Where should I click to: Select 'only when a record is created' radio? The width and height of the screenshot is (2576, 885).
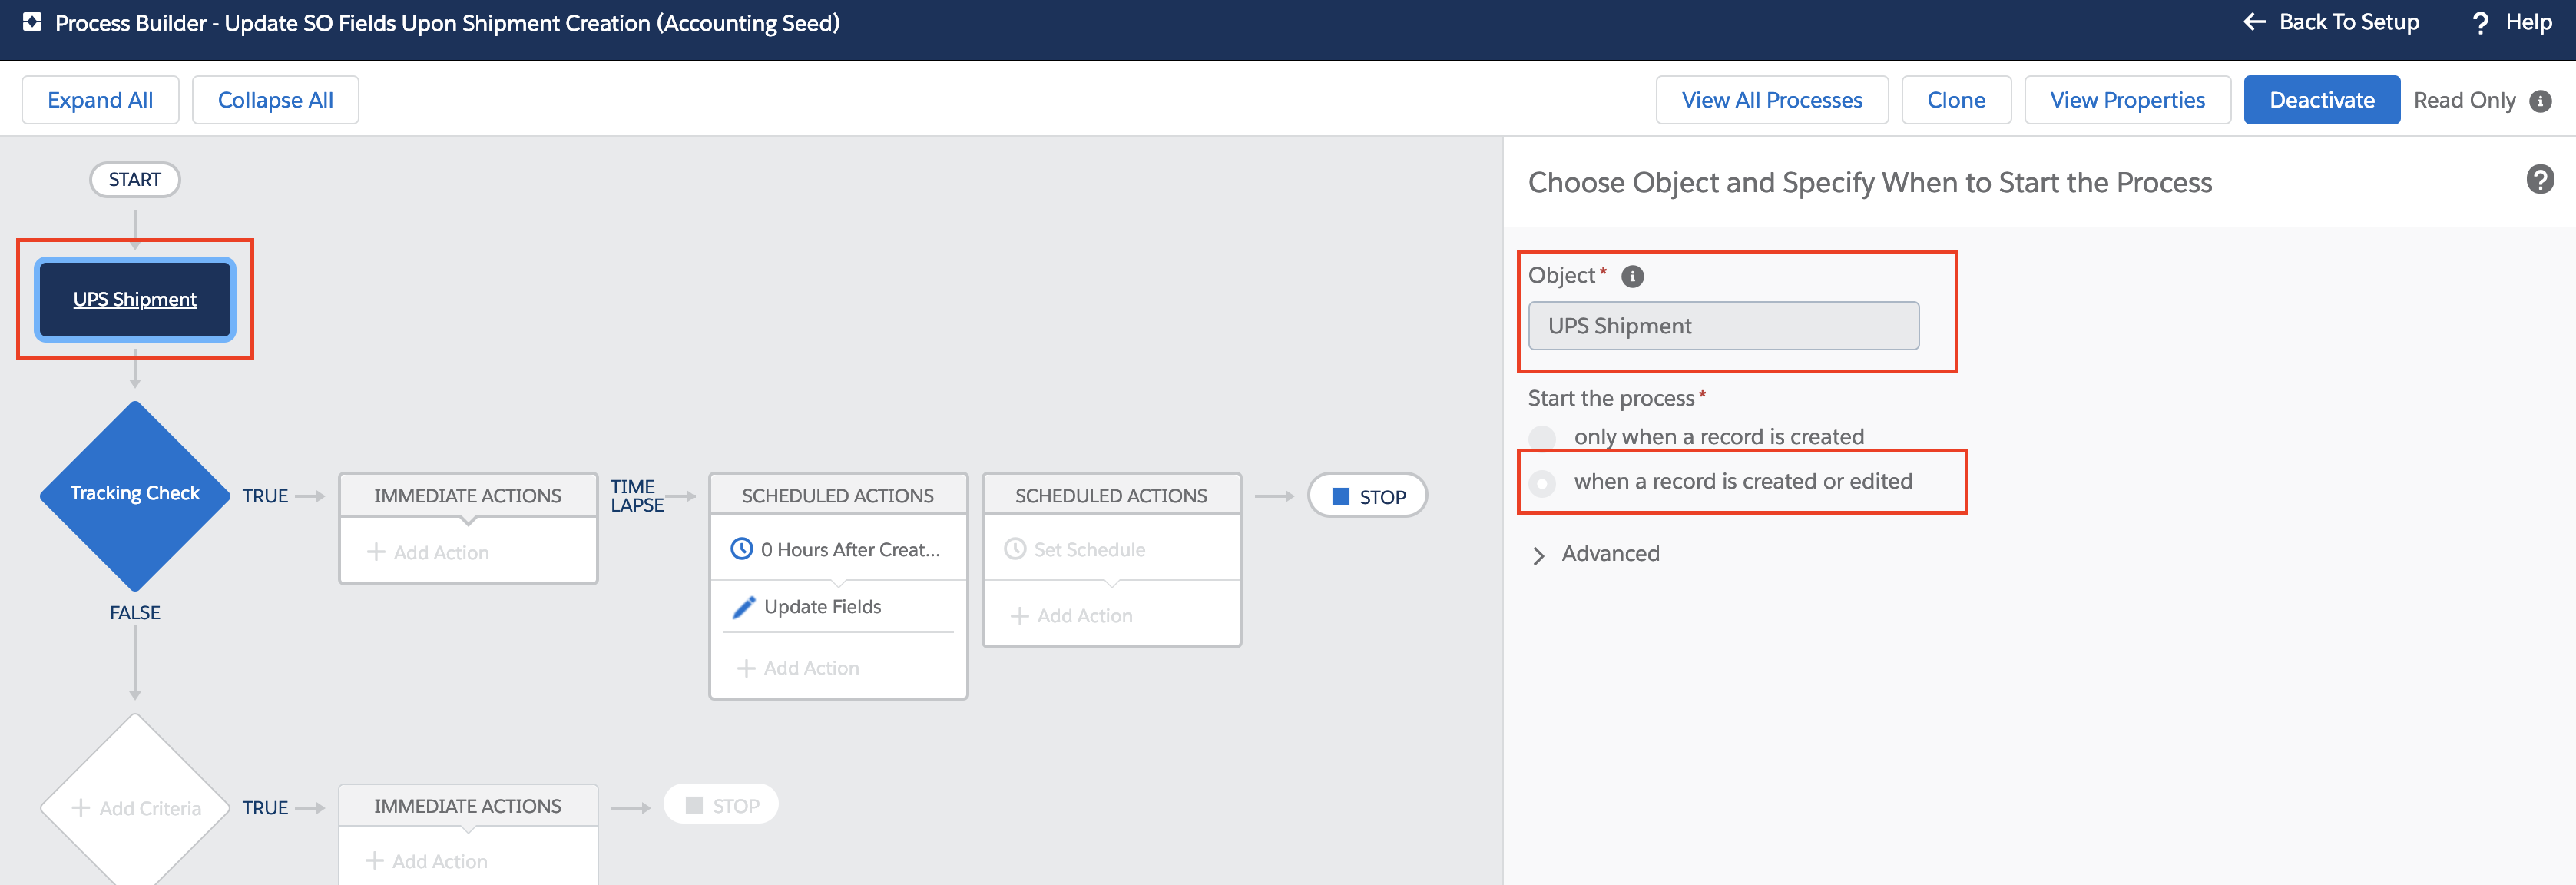[x=1542, y=437]
